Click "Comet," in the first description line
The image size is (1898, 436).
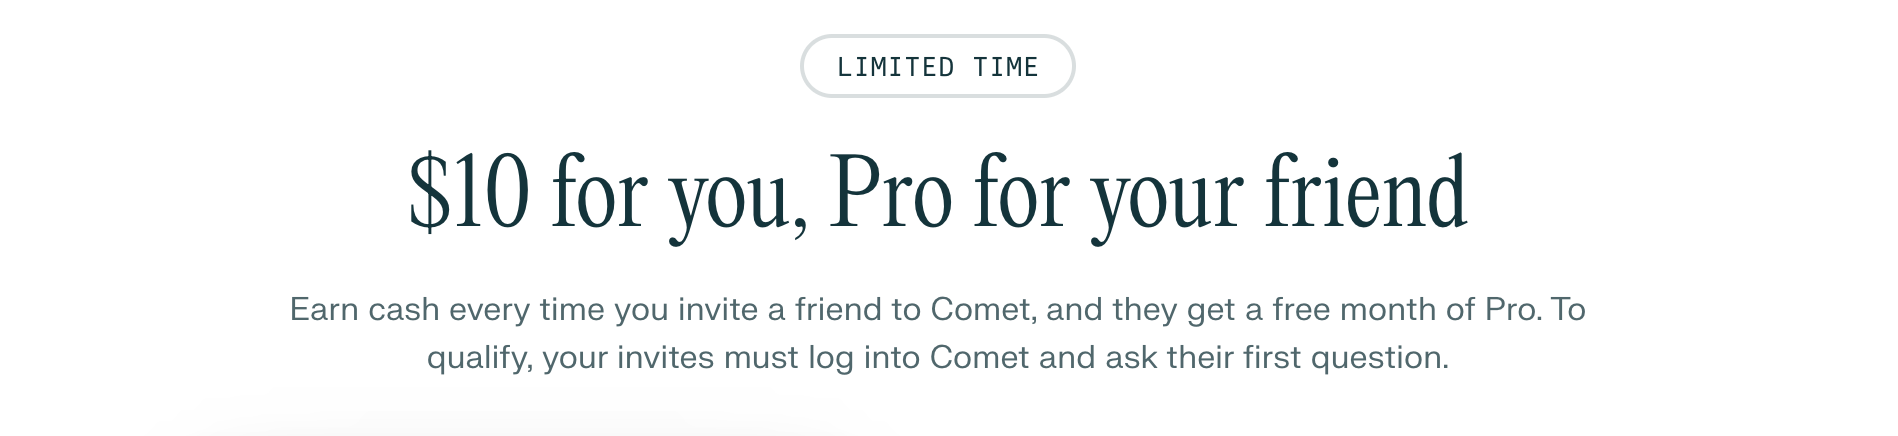984,310
